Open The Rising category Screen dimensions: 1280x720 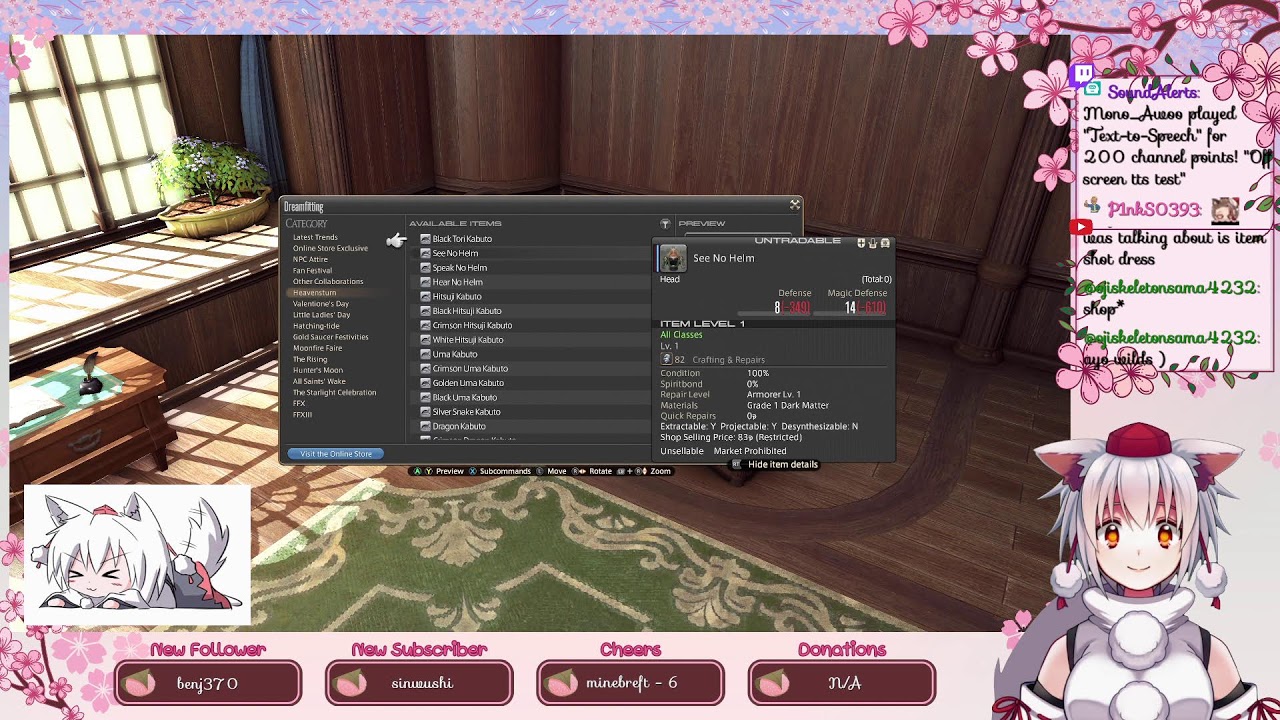(x=310, y=359)
